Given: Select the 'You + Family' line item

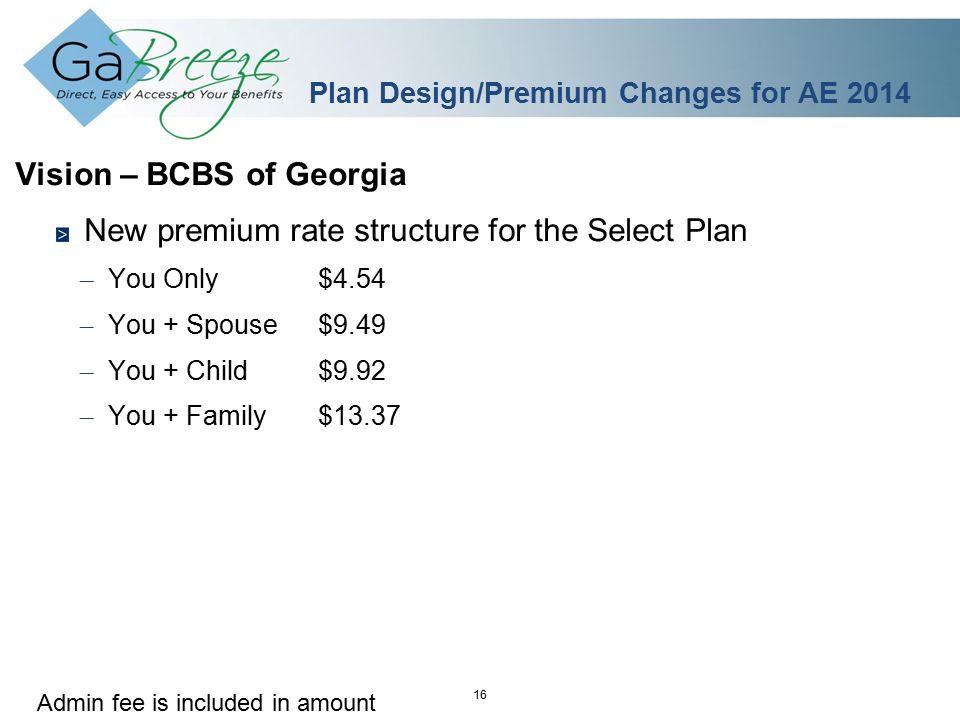Looking at the screenshot, I should pyautogui.click(x=187, y=416).
